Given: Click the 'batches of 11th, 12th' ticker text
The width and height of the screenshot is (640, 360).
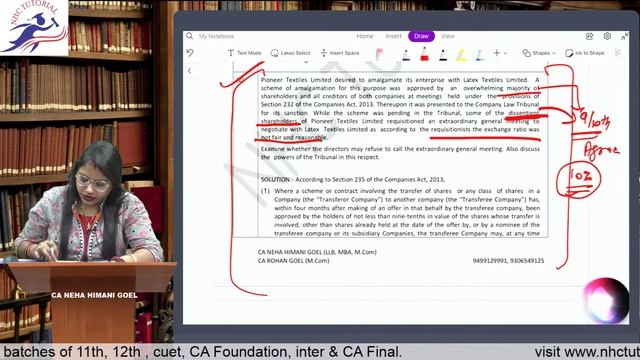Looking at the screenshot, I should (x=72, y=352).
